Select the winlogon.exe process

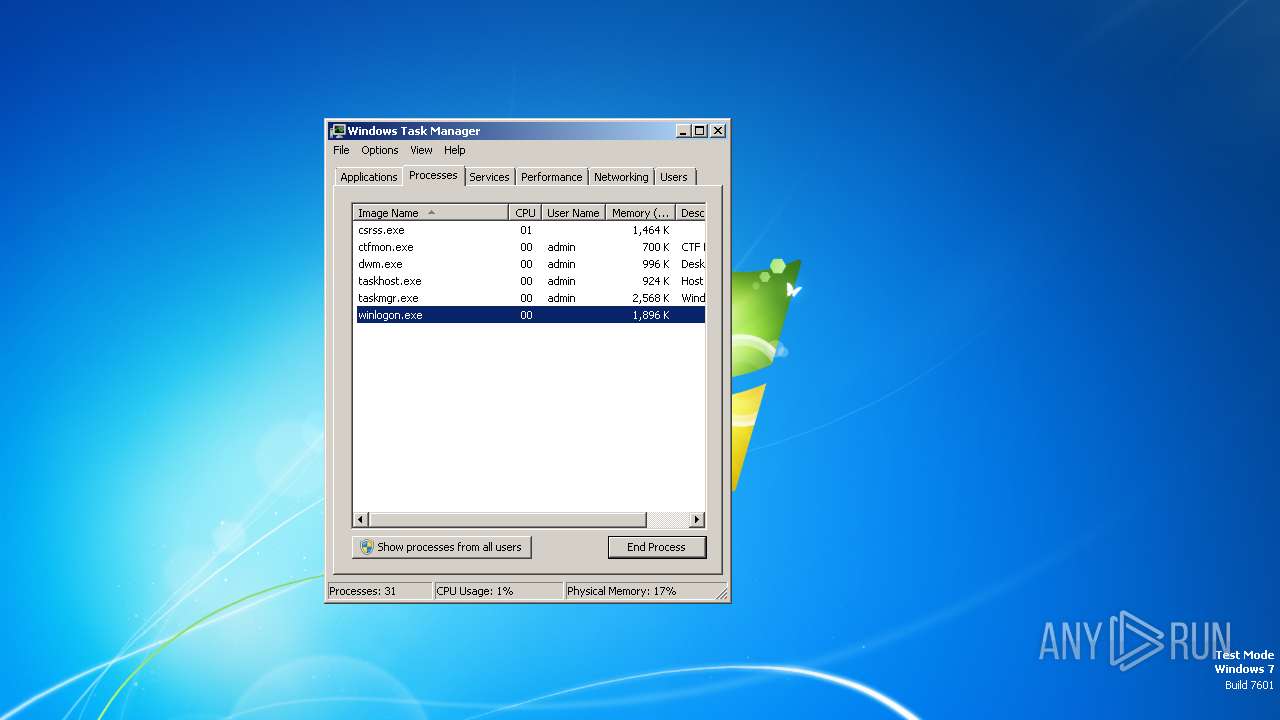point(530,315)
